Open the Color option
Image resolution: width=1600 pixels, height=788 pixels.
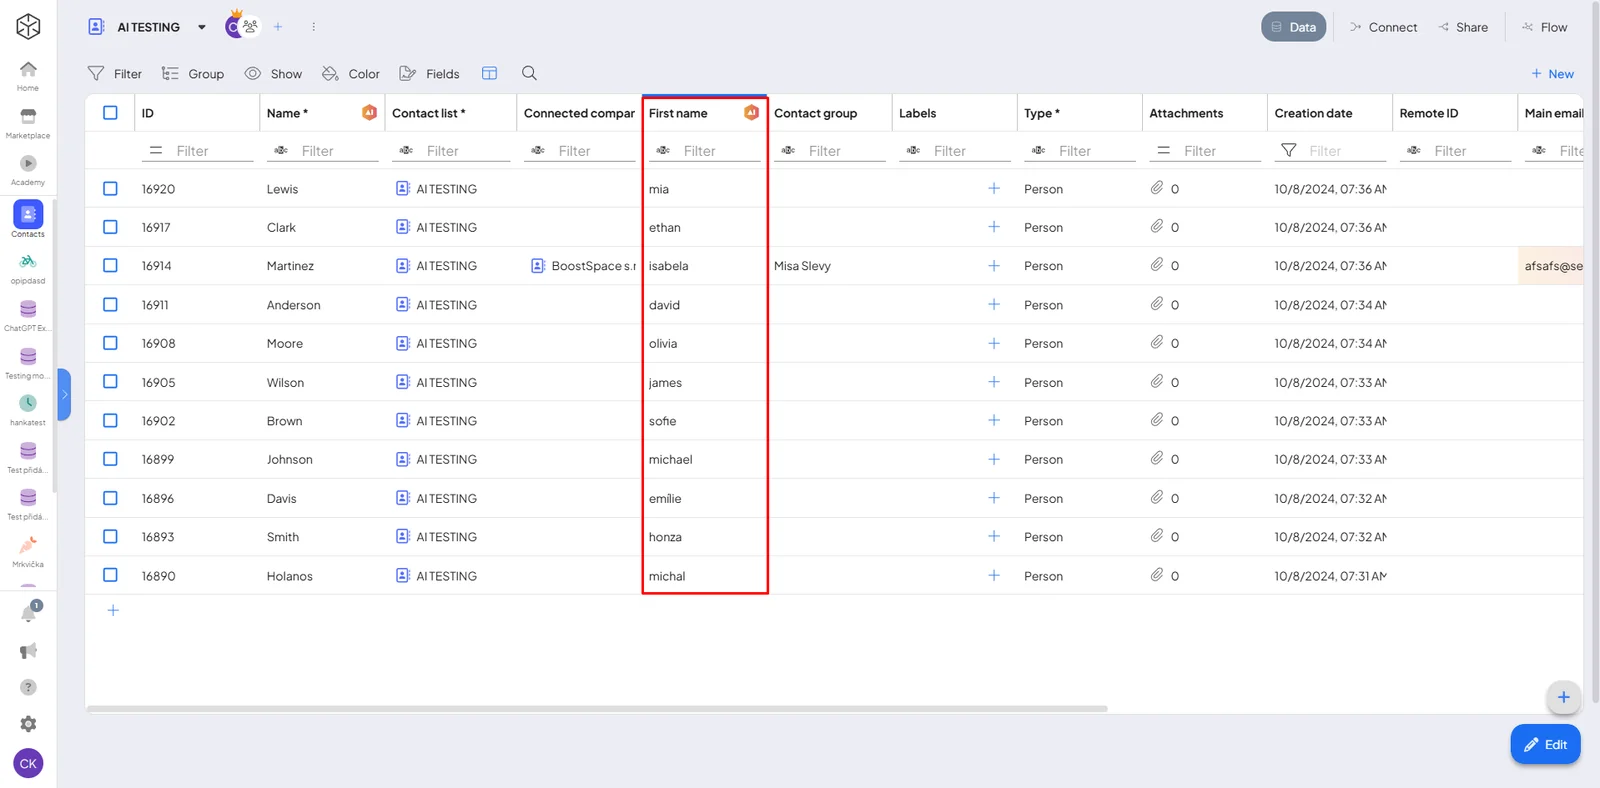pos(350,73)
